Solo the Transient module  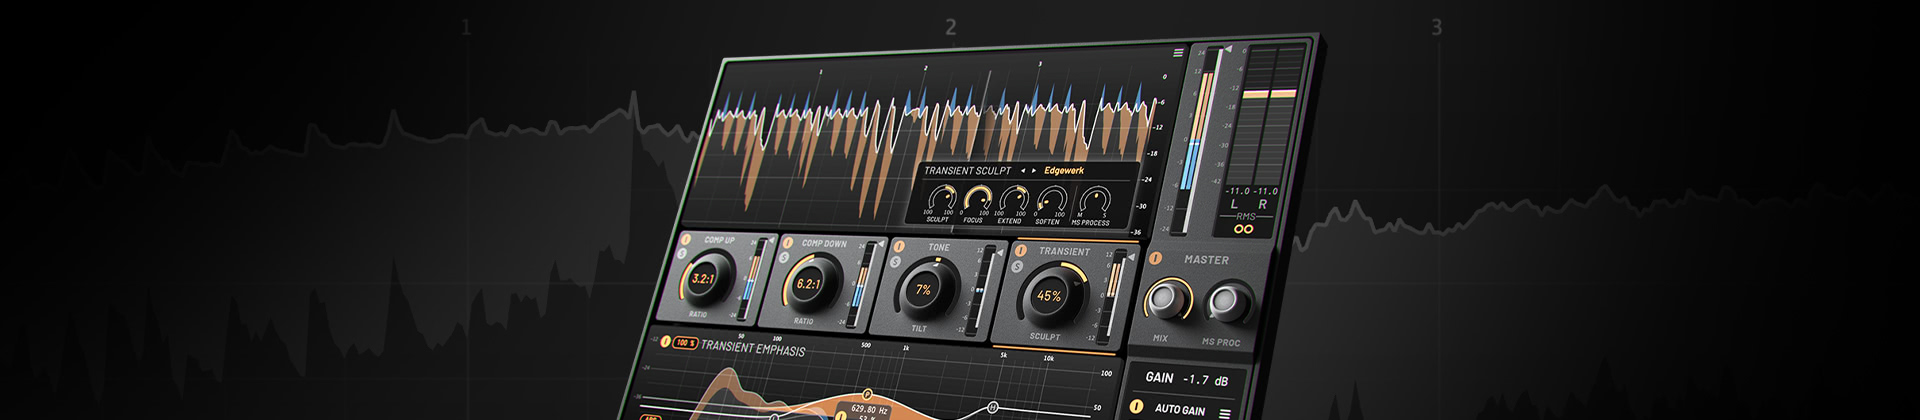pos(1018,266)
